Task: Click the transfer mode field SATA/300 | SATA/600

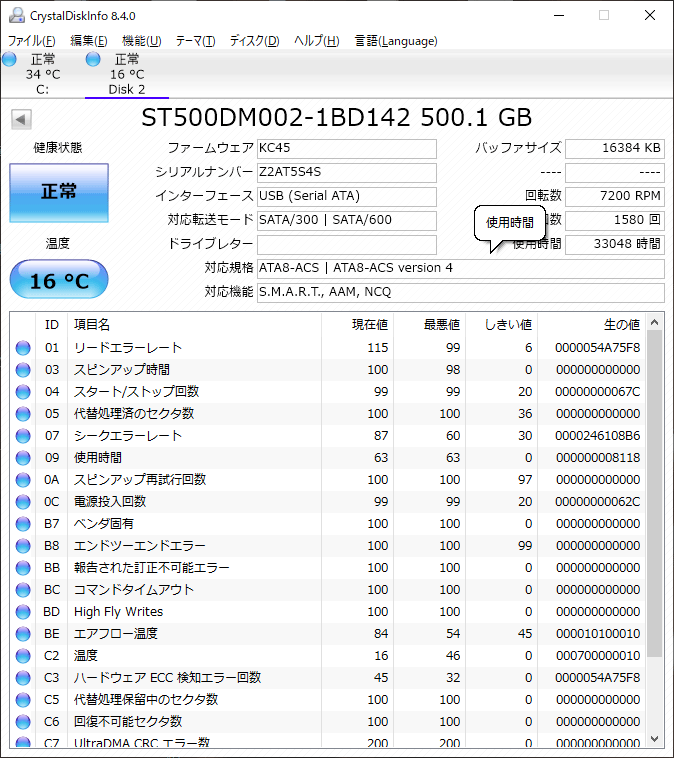Action: click(x=347, y=220)
